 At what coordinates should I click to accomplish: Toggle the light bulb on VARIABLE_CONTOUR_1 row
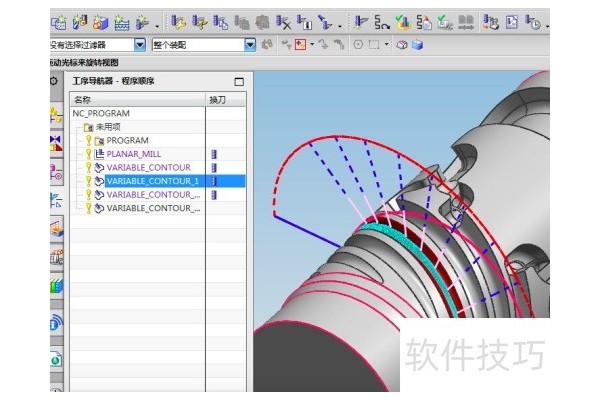(88, 181)
